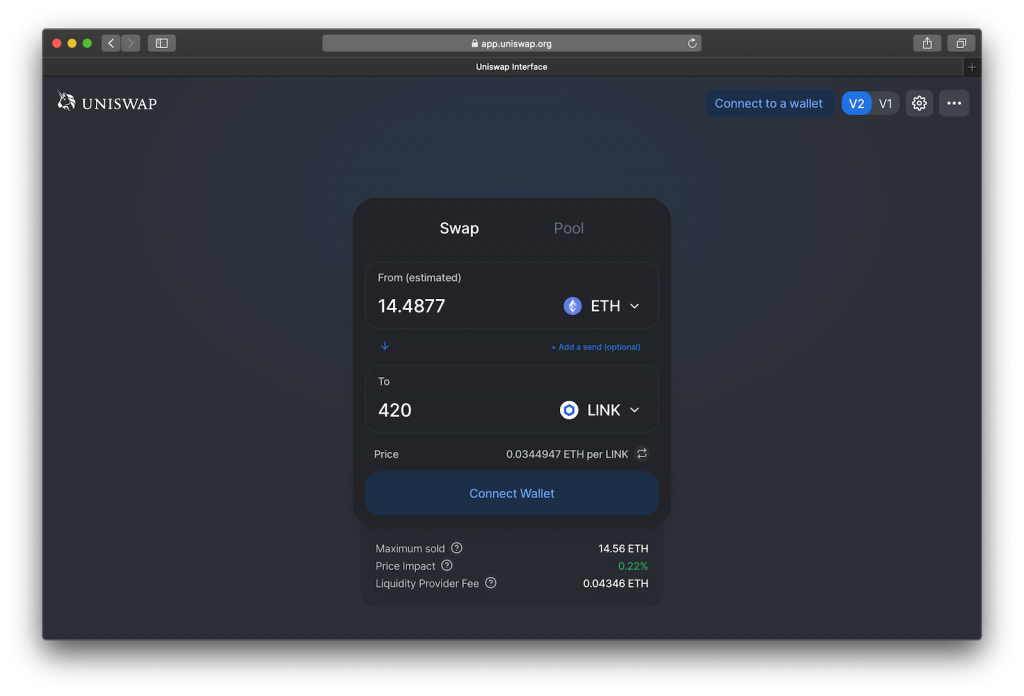The height and width of the screenshot is (696, 1024).
Task: Click the Connect to a wallet button
Action: coord(769,103)
